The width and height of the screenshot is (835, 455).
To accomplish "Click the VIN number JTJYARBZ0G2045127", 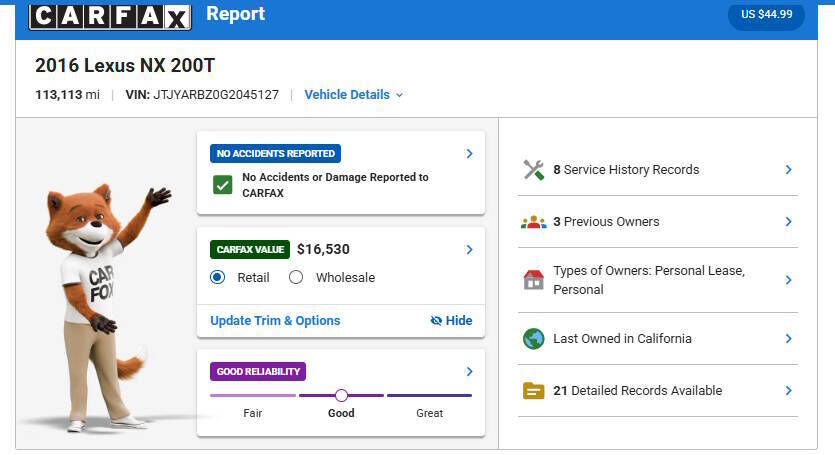I will pos(216,95).
